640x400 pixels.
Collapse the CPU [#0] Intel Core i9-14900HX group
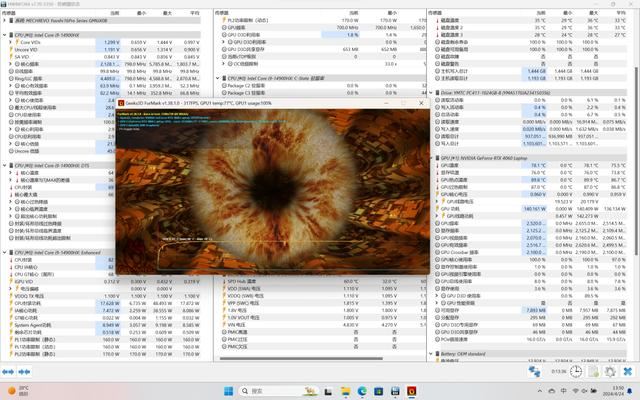click(5, 34)
